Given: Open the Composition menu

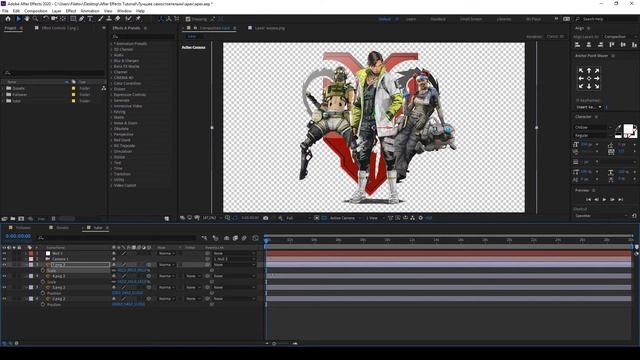Looking at the screenshot, I should (36, 11).
